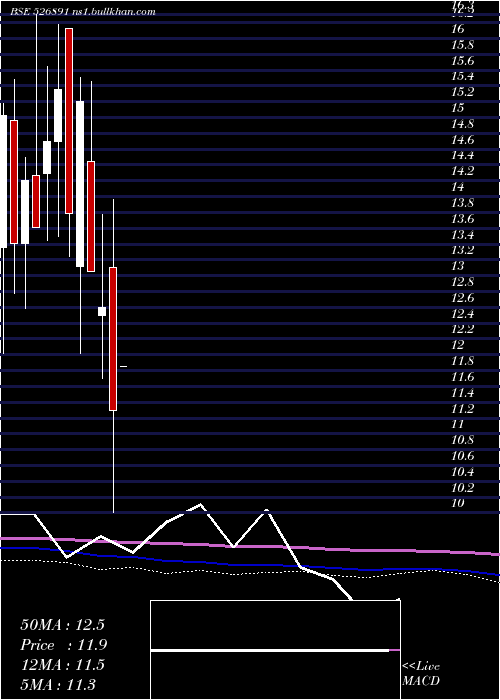Click the 13 price axis label
Viewport: 500px width, 700px height.
(458, 266)
